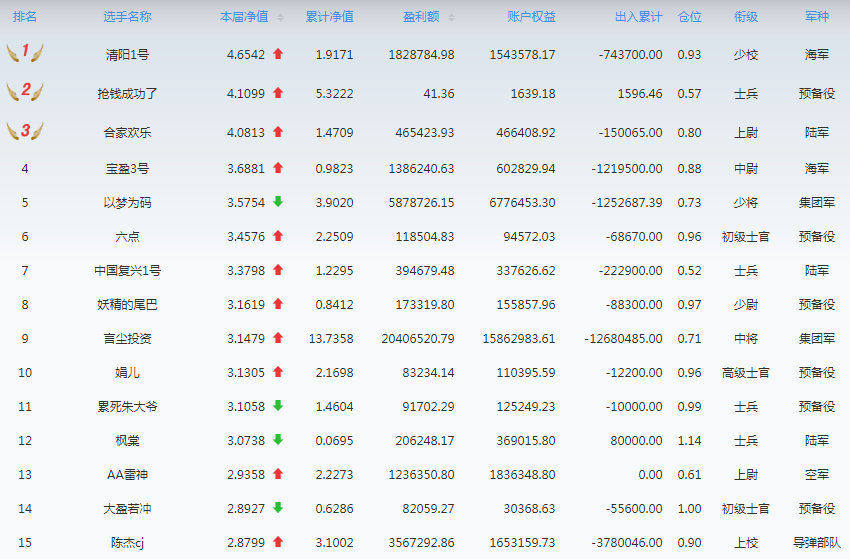Select position value 1.14
This screenshot has width=850, height=559.
[690, 441]
